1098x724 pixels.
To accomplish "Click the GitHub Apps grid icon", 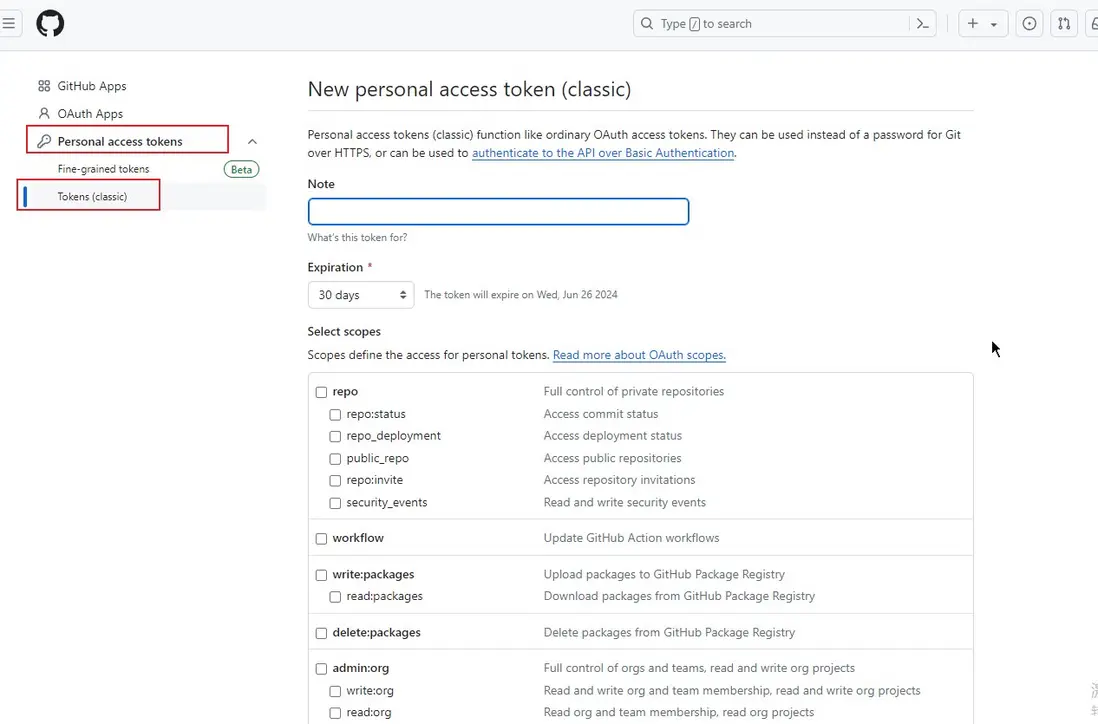I will tap(44, 86).
